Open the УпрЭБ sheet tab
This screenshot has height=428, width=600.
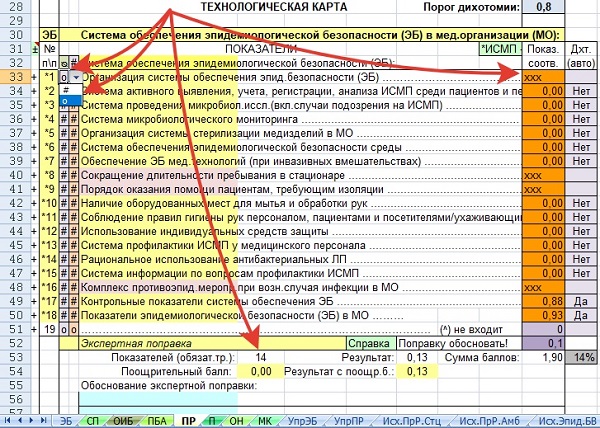pos(302,421)
